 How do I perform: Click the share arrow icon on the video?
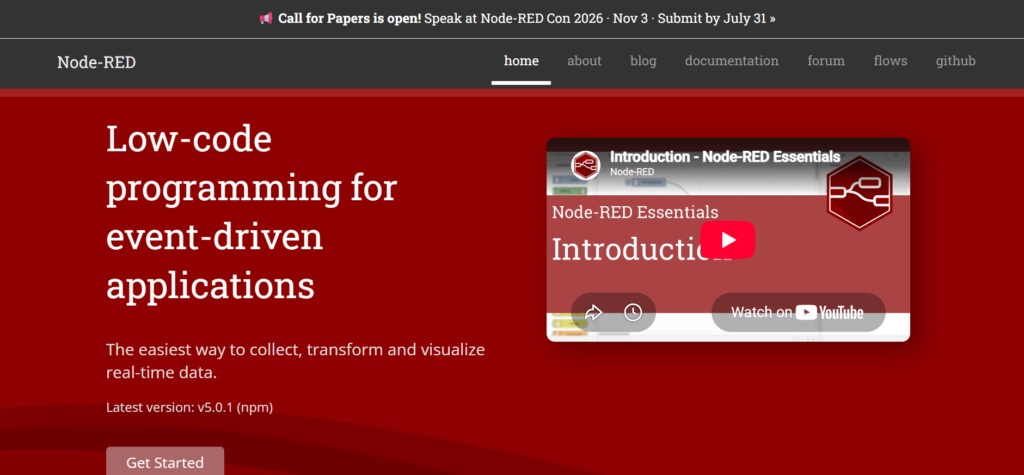click(593, 312)
